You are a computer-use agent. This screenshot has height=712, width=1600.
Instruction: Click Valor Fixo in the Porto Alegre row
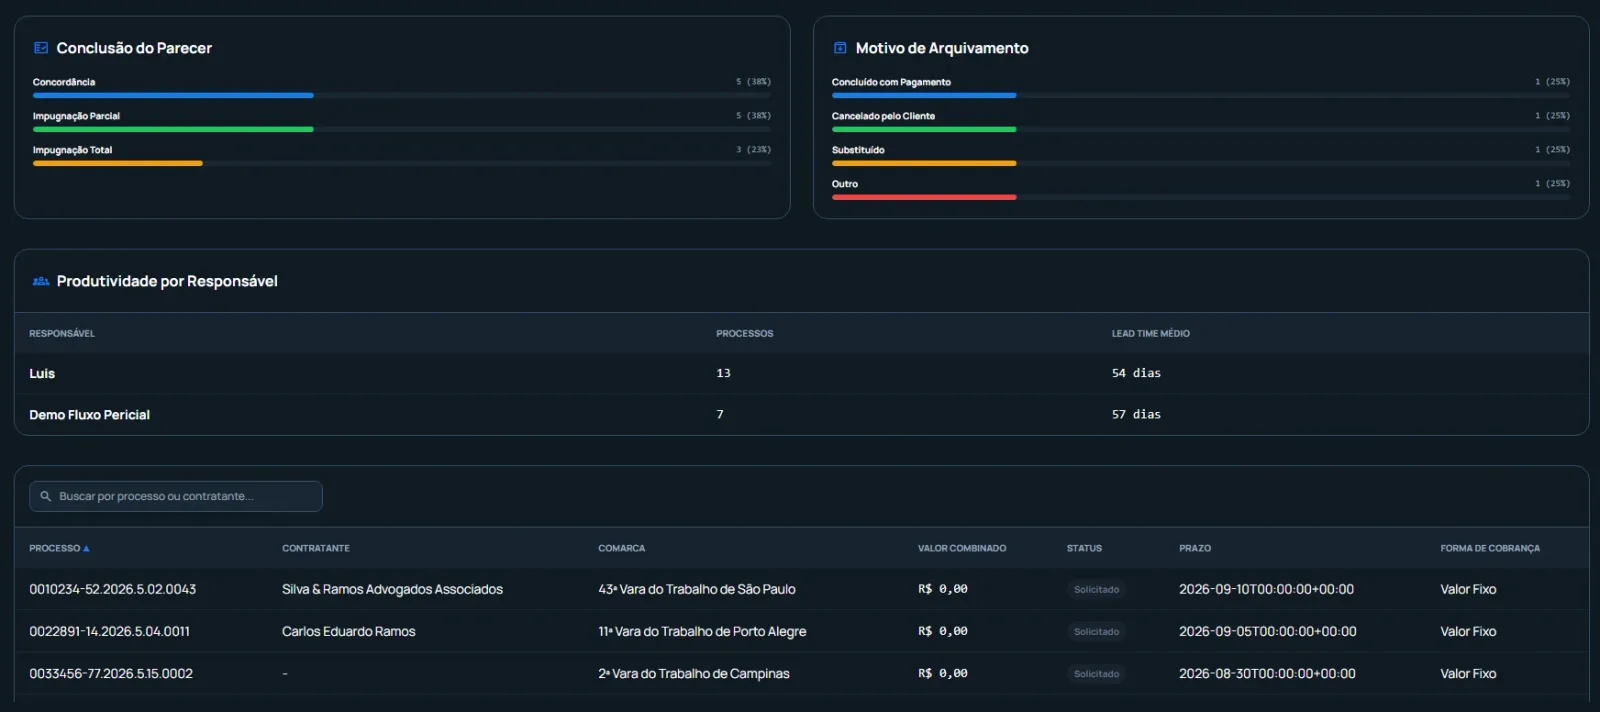[x=1468, y=631]
